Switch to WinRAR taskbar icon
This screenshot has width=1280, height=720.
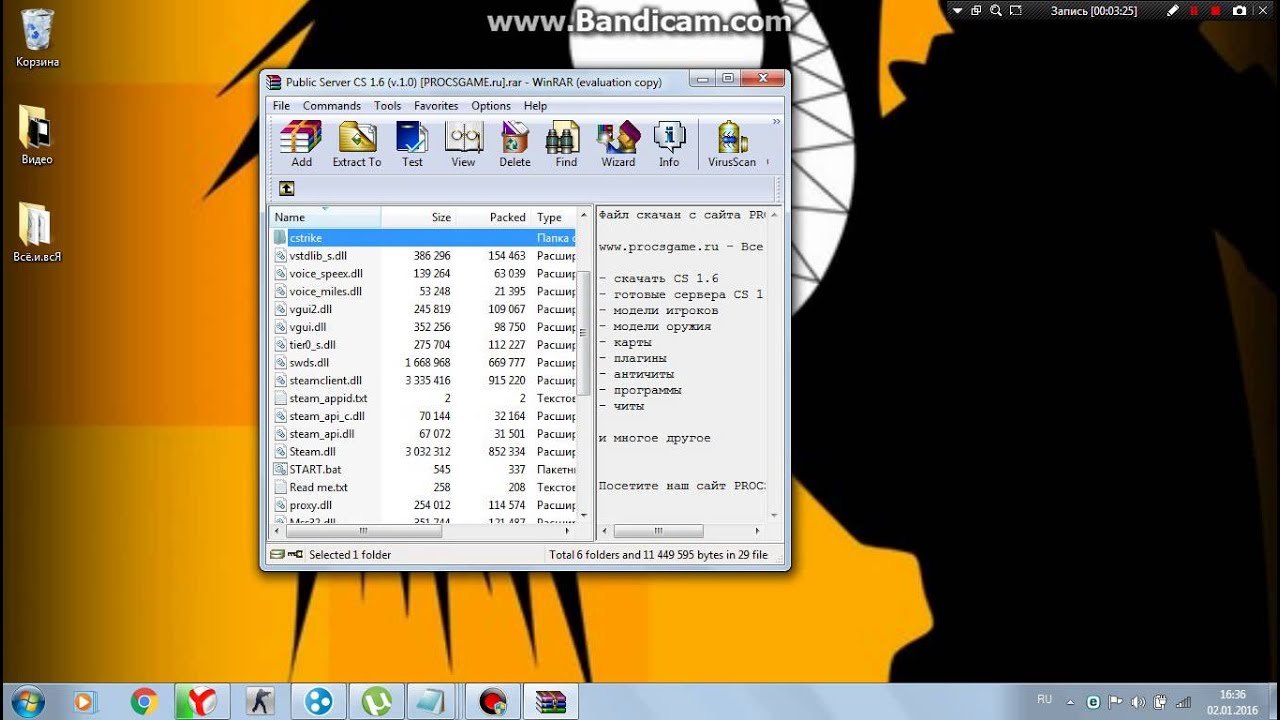pyautogui.click(x=550, y=702)
